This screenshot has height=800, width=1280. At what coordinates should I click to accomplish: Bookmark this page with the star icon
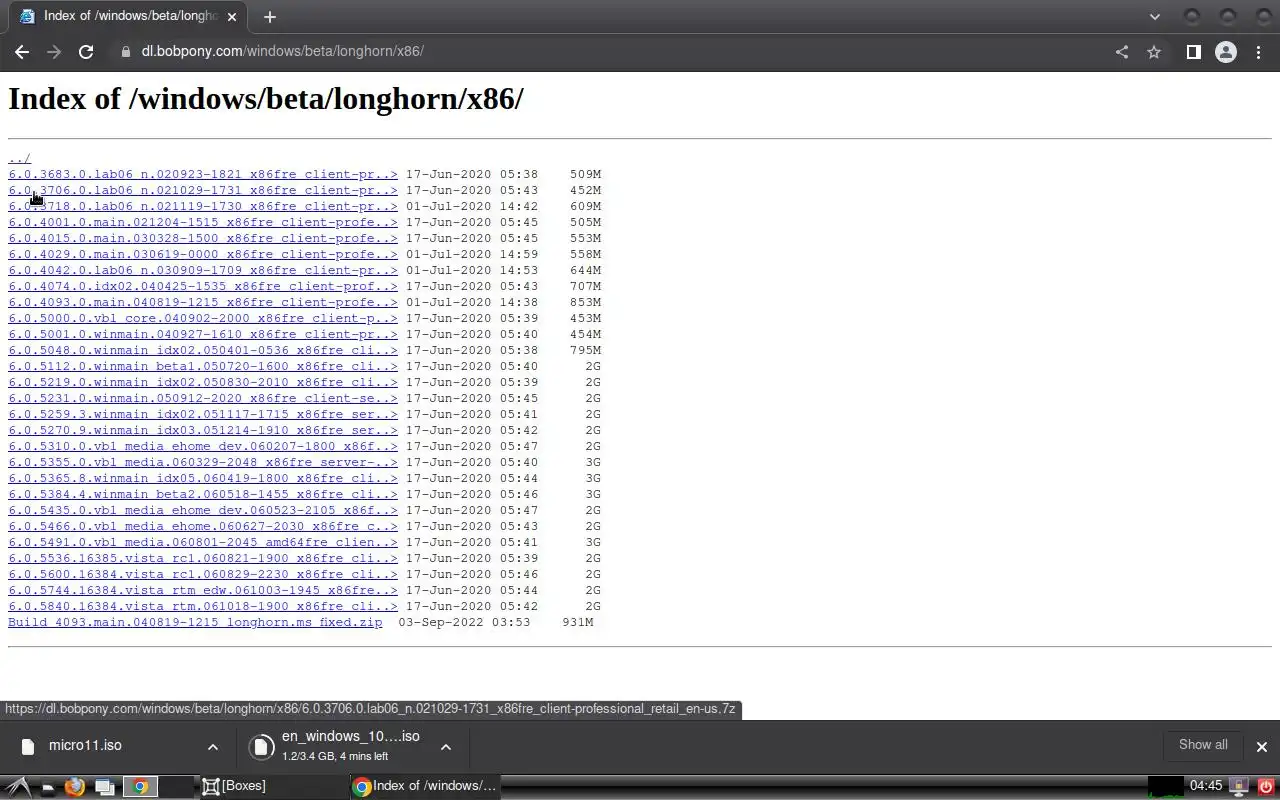pos(1154,52)
